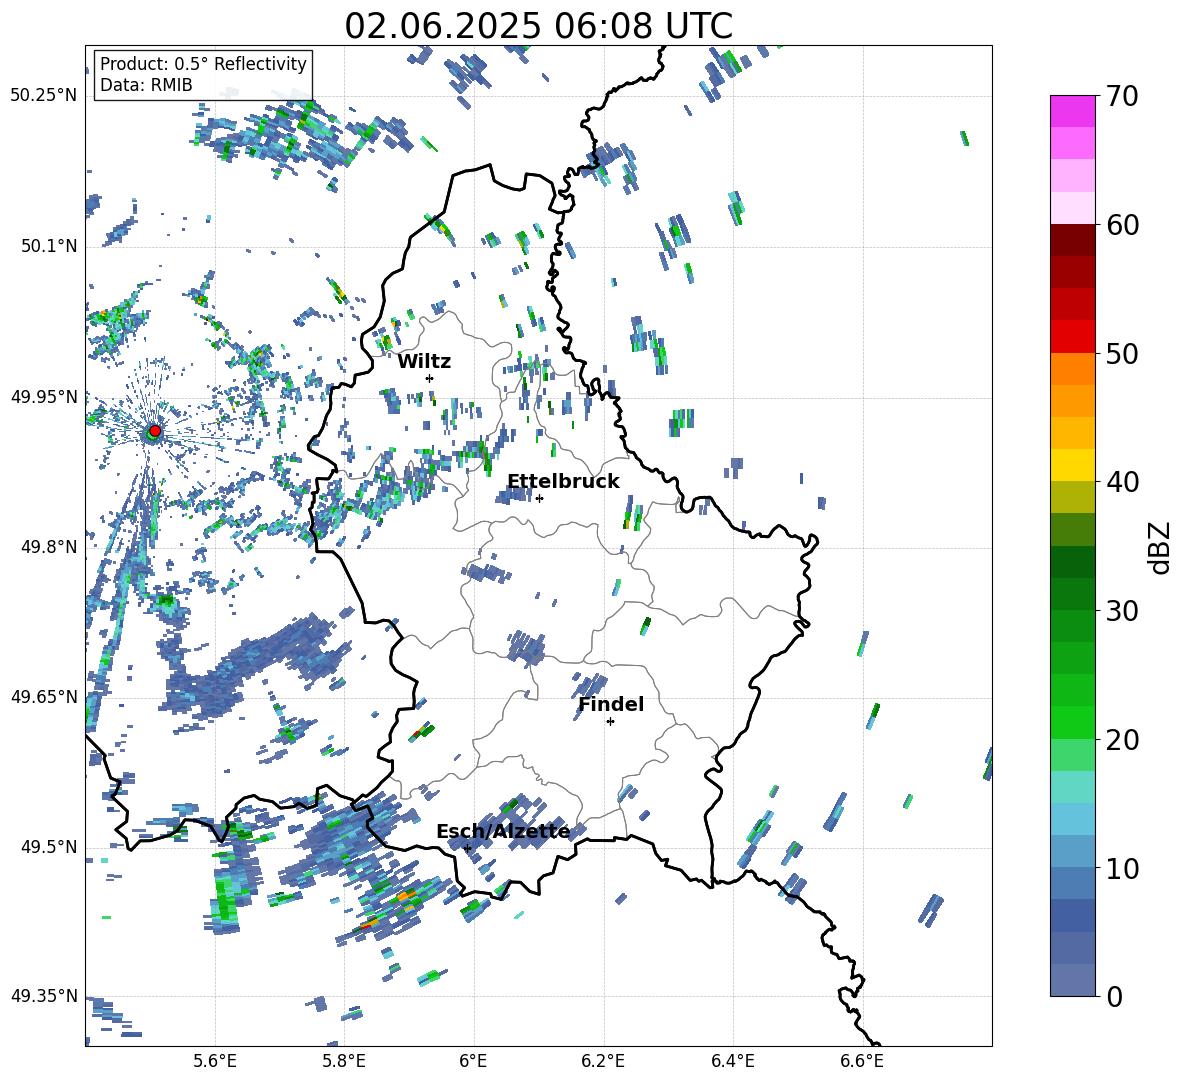Click the dBZ colorbar axis label
Viewport: 1184px width, 1081px height.
pyautogui.click(x=1161, y=547)
